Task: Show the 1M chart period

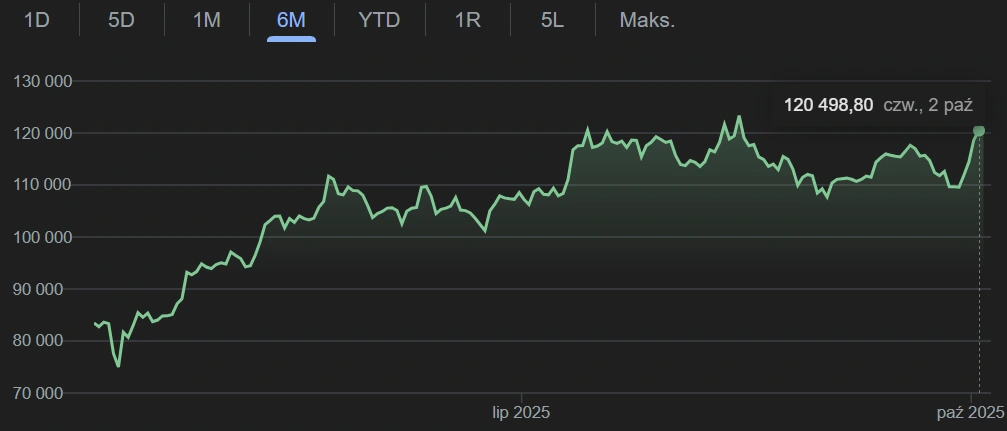Action: point(206,20)
